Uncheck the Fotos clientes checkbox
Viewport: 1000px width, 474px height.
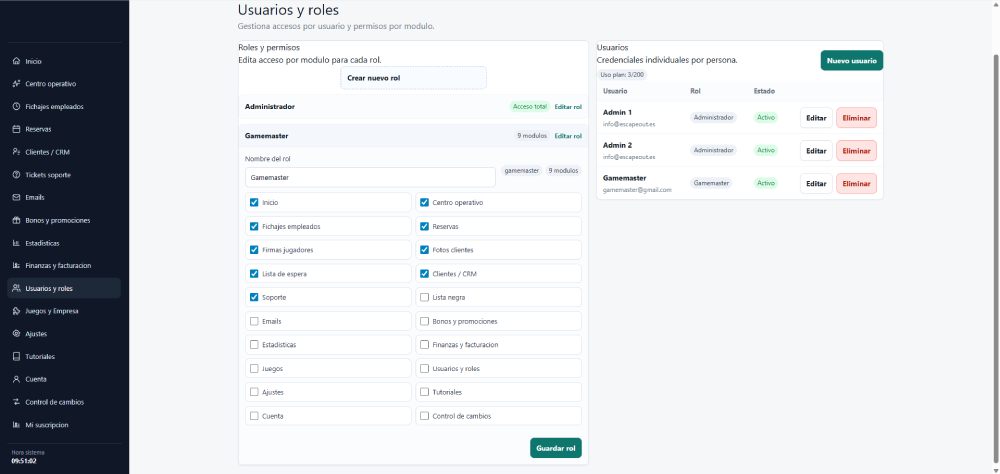pos(424,249)
